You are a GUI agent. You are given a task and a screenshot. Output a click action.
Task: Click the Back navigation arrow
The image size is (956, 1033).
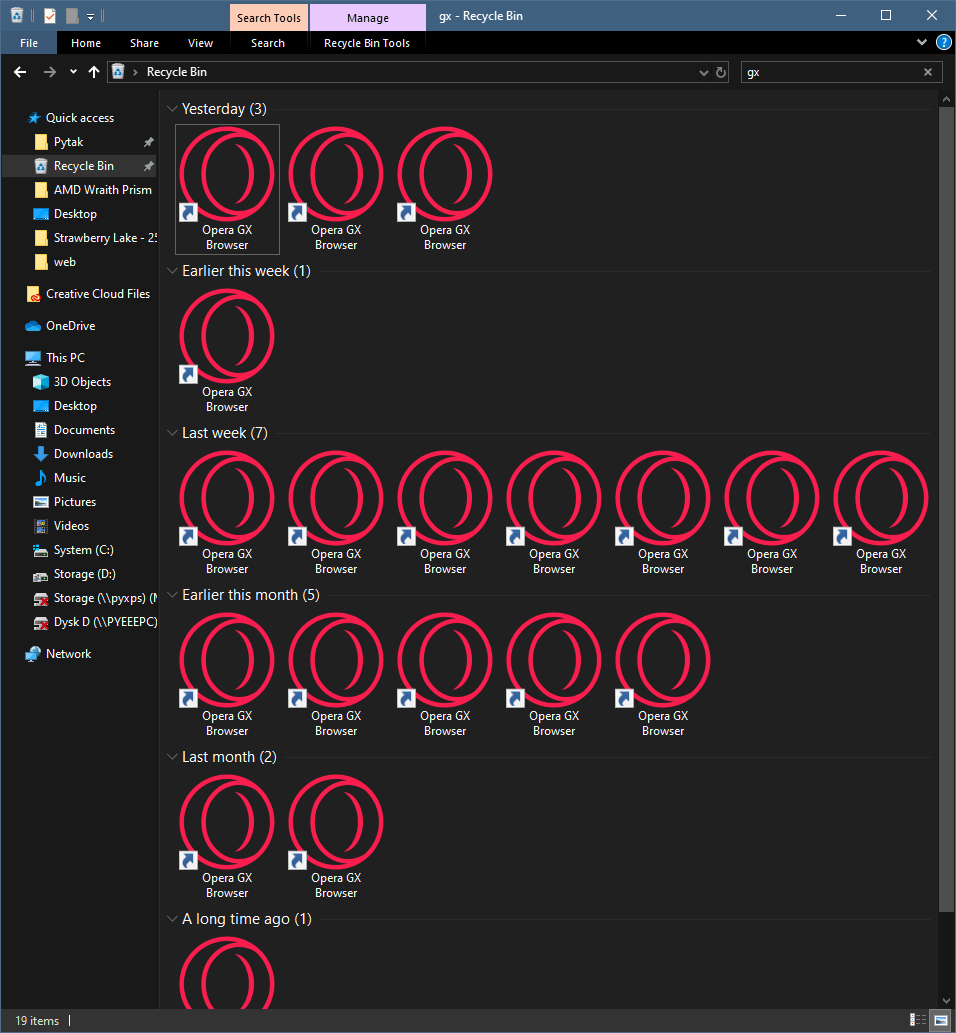pyautogui.click(x=20, y=72)
